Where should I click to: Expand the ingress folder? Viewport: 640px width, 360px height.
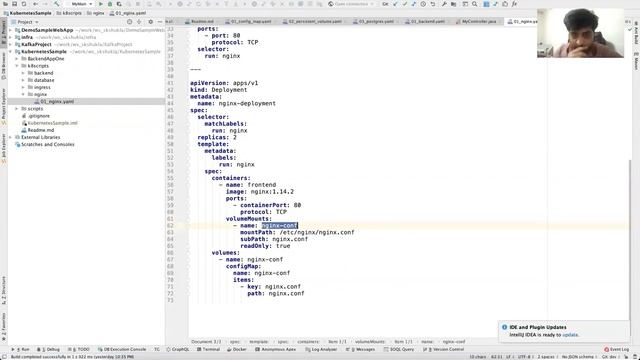[x=23, y=87]
